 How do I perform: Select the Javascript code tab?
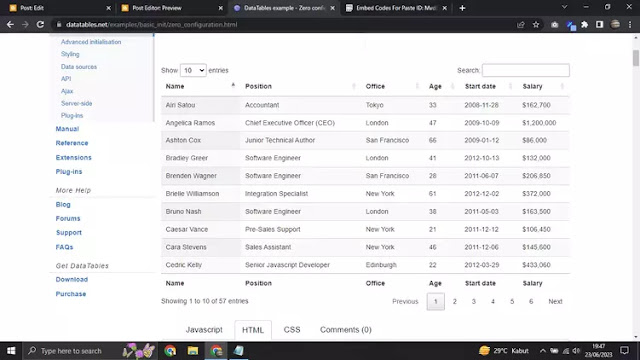click(204, 330)
